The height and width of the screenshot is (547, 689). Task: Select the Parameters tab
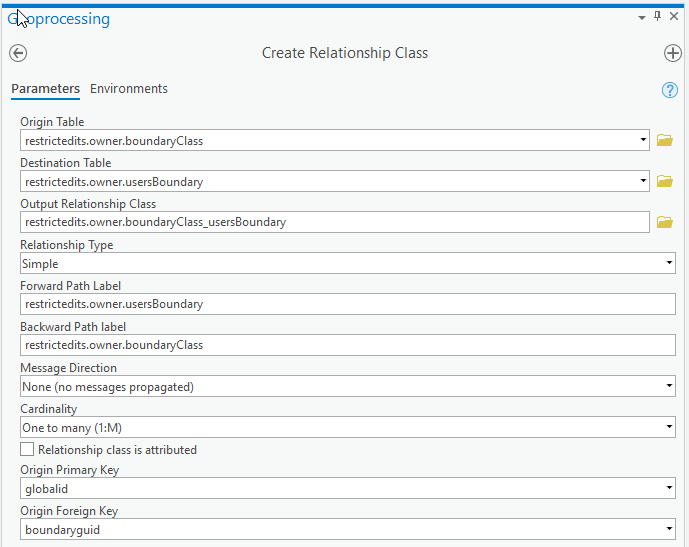point(45,89)
